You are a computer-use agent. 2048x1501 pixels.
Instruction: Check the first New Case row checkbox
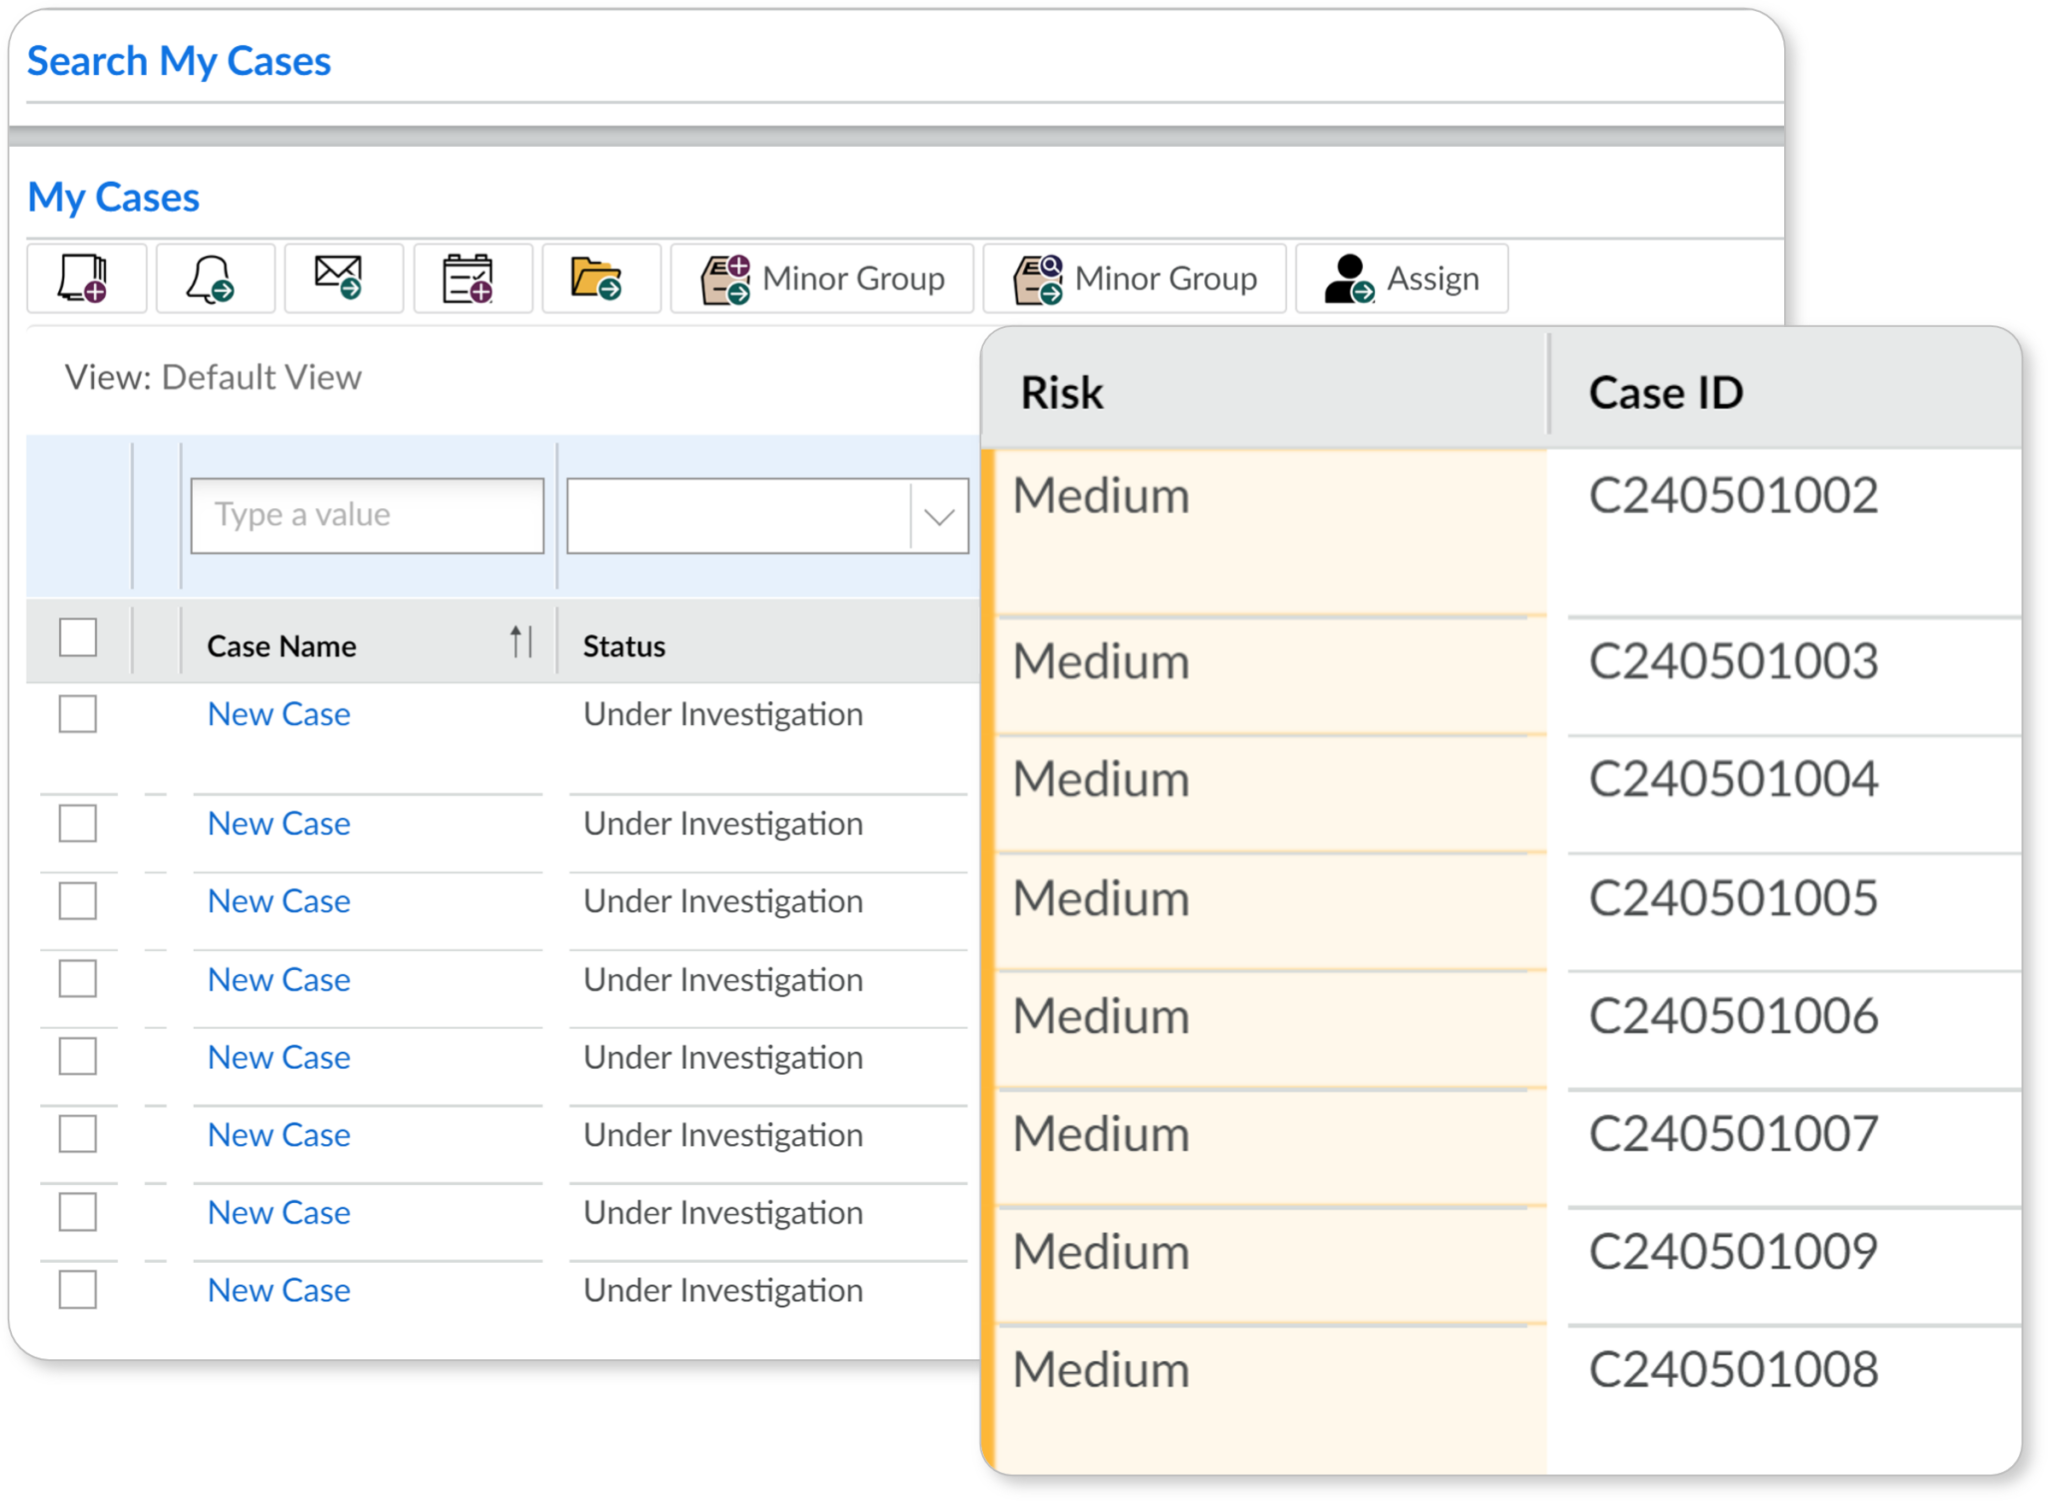tap(78, 714)
